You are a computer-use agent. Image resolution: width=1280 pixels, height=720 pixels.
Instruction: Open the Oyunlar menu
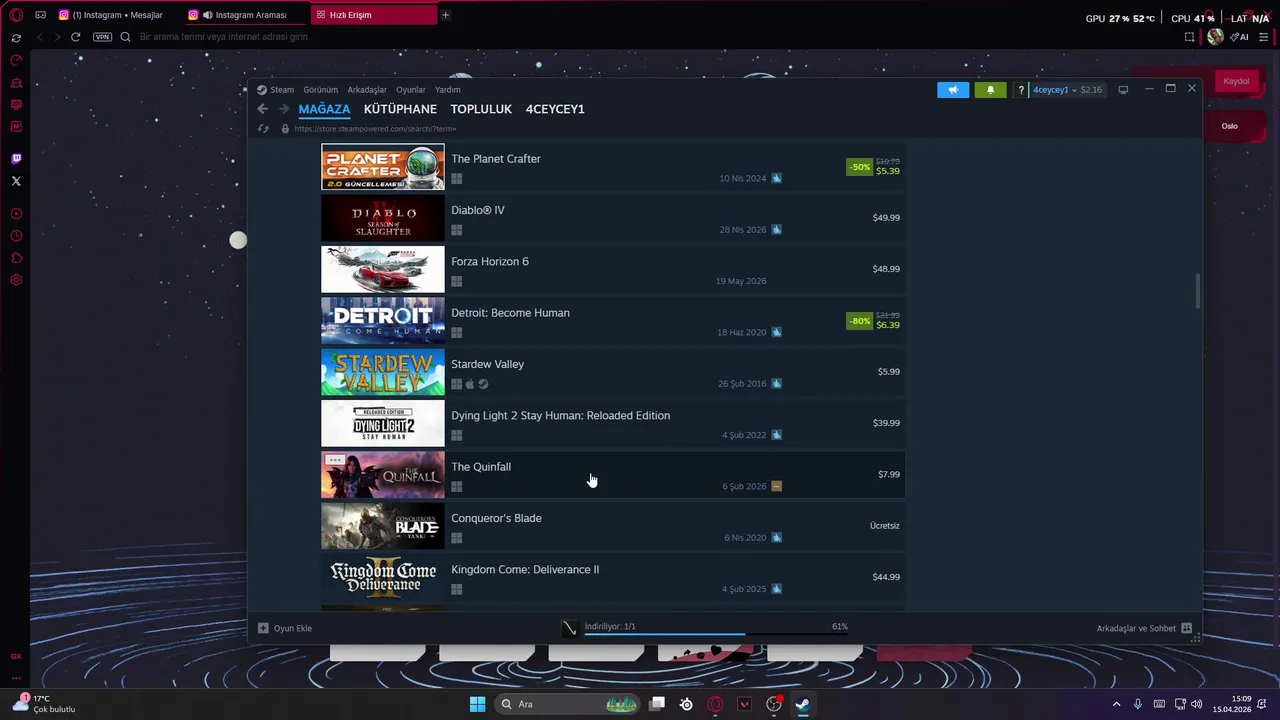click(x=411, y=90)
